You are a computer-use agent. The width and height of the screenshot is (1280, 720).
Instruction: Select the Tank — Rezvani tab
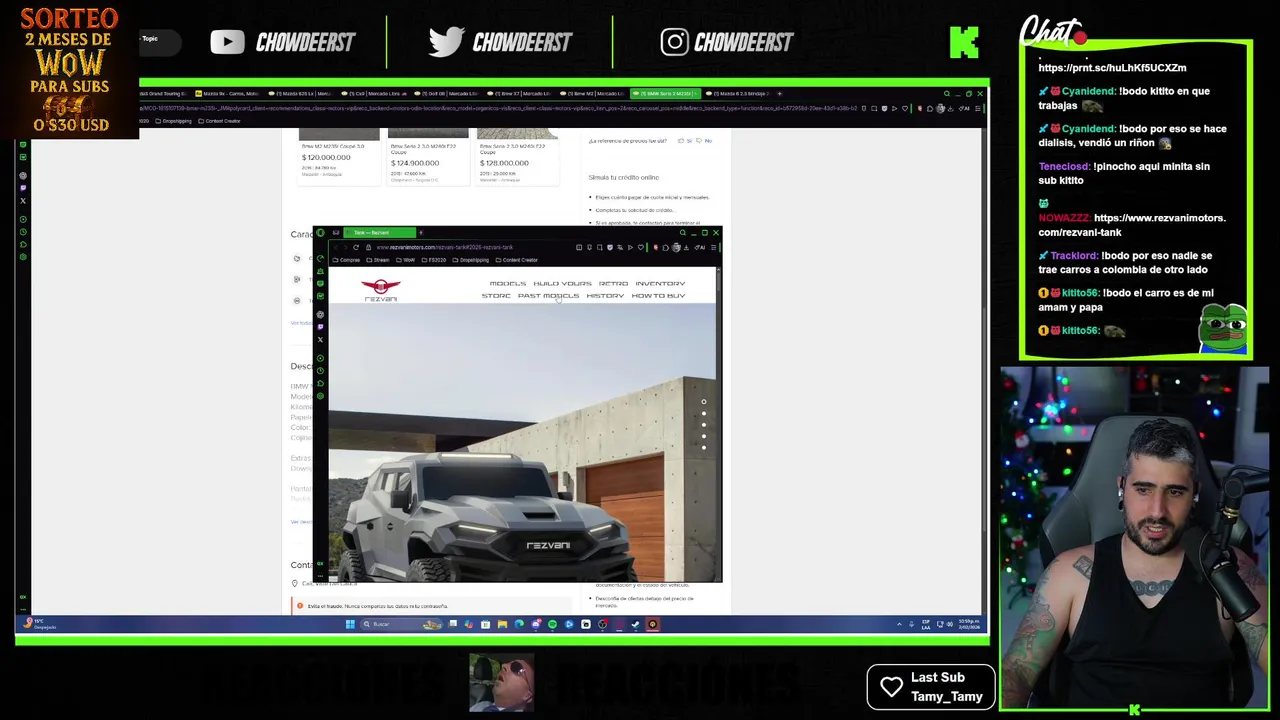(x=380, y=232)
